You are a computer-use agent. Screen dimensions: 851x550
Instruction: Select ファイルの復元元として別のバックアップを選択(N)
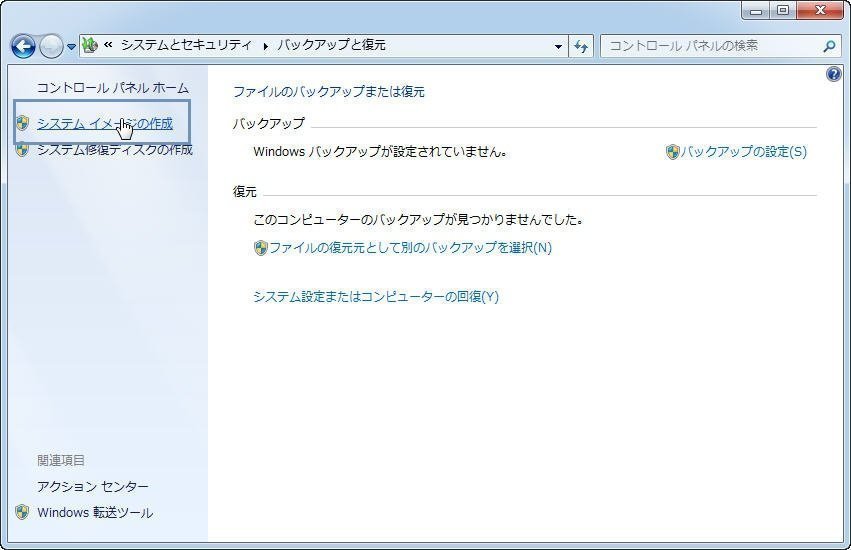pos(410,248)
